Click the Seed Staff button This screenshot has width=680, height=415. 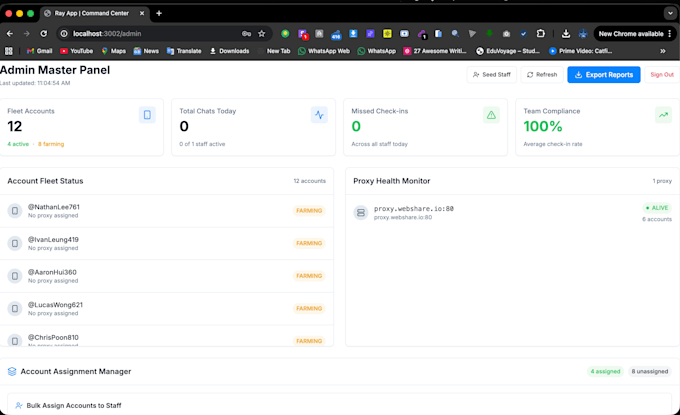tap(491, 75)
